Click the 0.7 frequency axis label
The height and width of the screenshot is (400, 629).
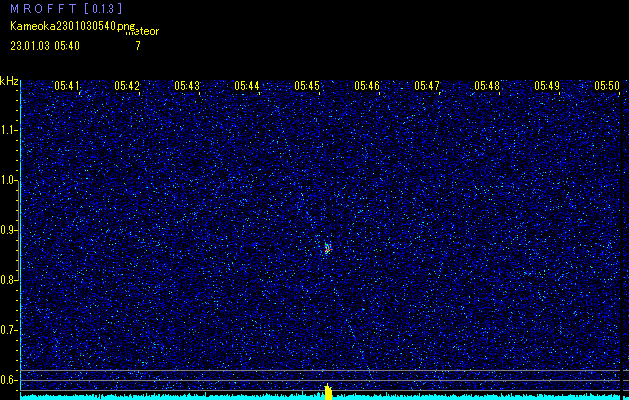coord(9,330)
